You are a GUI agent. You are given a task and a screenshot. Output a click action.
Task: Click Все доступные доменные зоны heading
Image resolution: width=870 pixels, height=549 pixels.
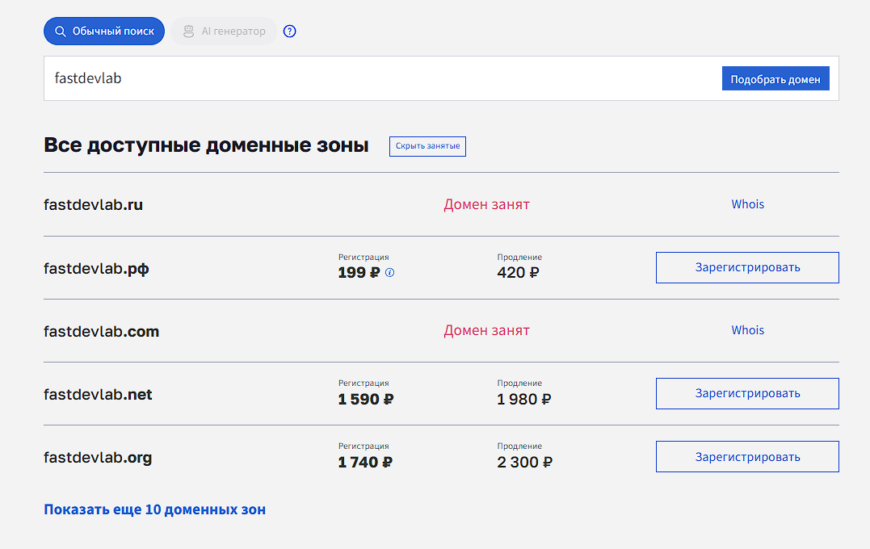[x=206, y=145]
